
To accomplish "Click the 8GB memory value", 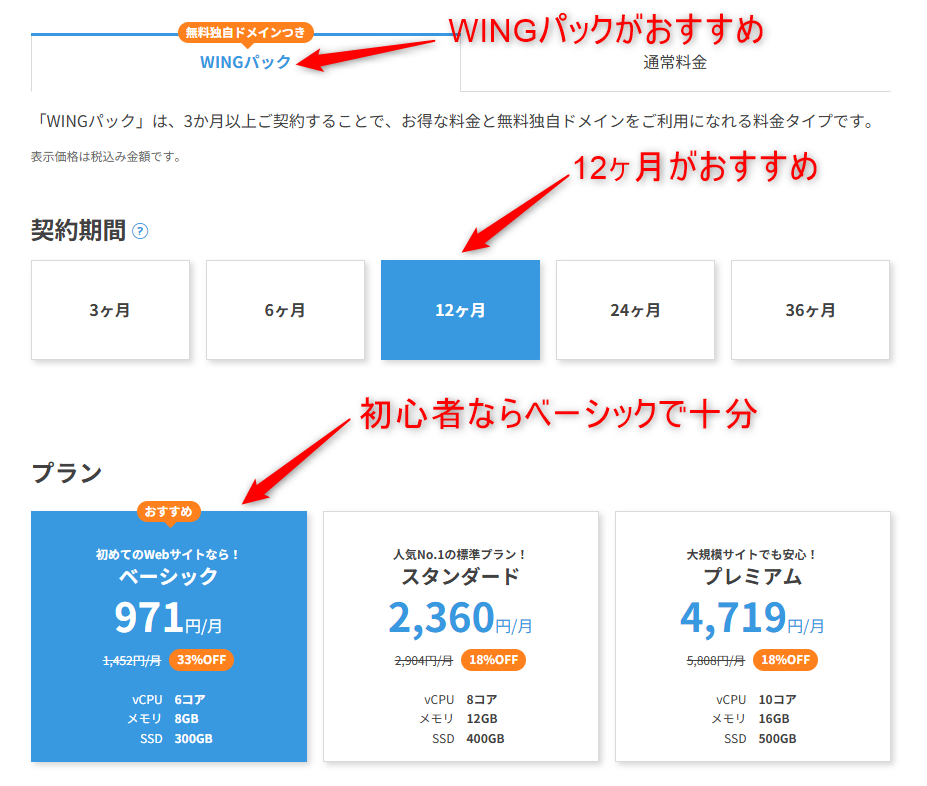I will click(186, 719).
